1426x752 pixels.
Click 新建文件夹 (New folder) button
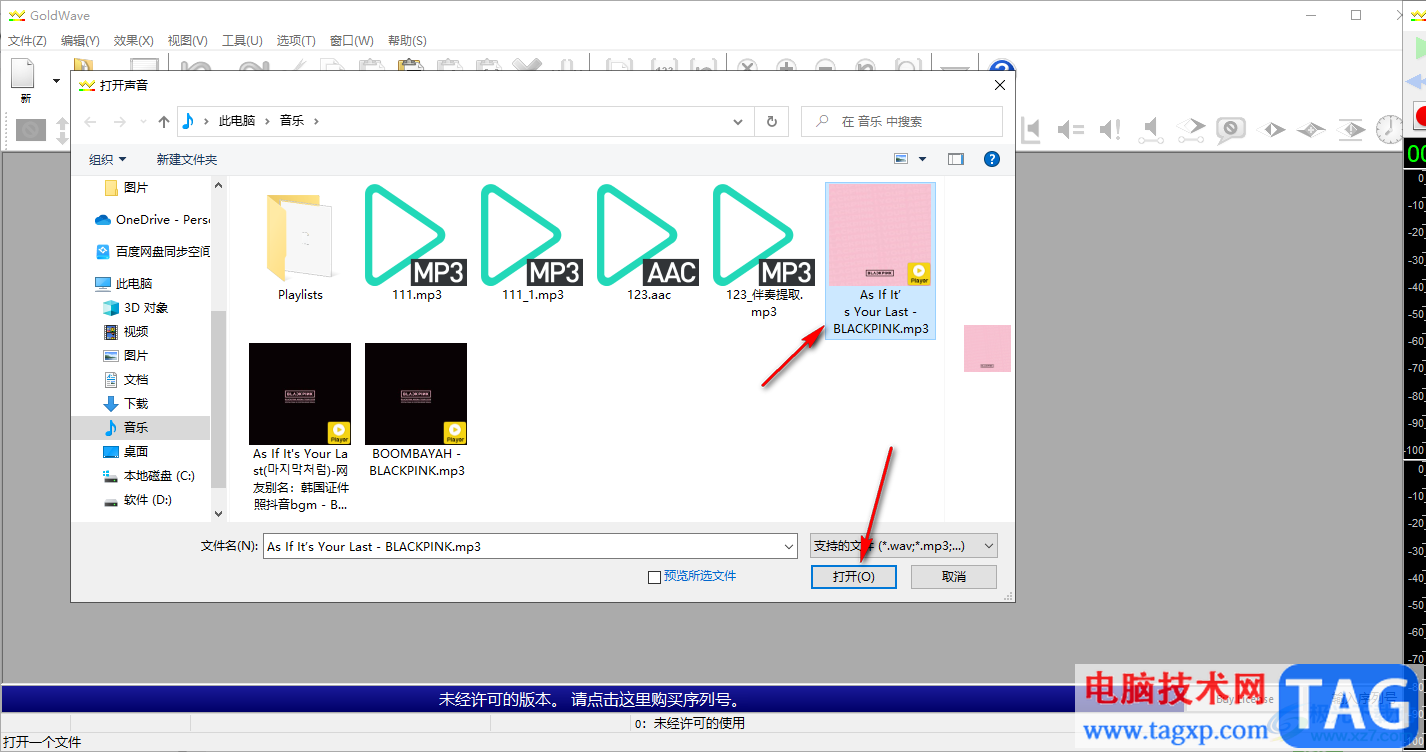coord(187,159)
